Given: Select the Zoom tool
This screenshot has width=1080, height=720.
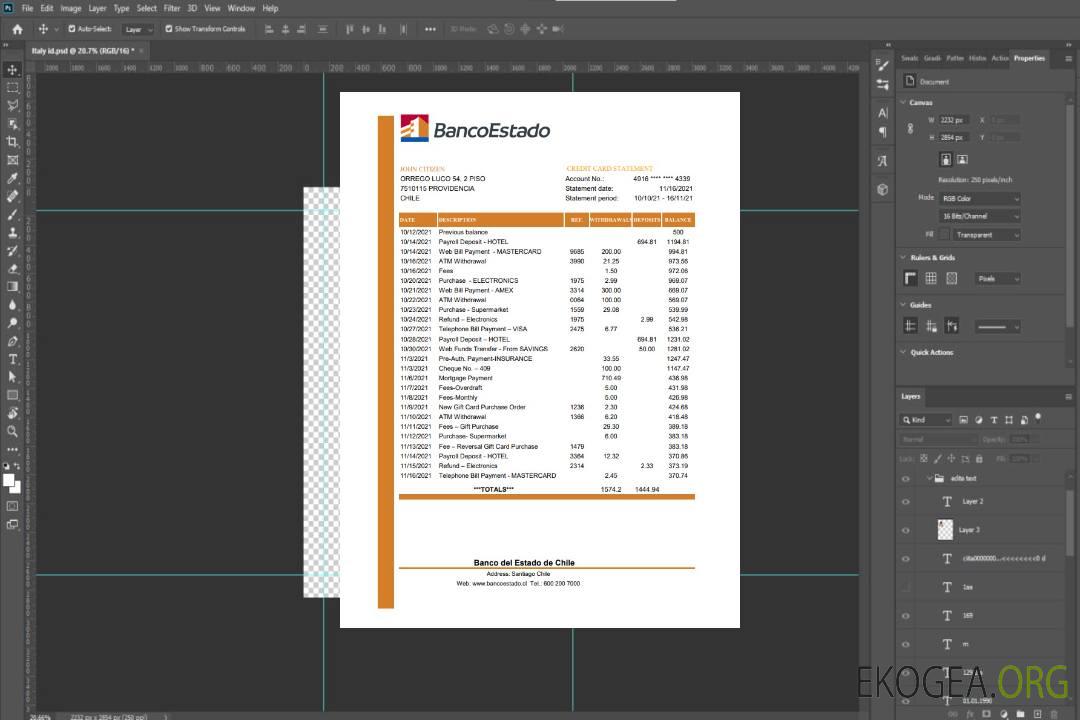Looking at the screenshot, I should tap(12, 431).
